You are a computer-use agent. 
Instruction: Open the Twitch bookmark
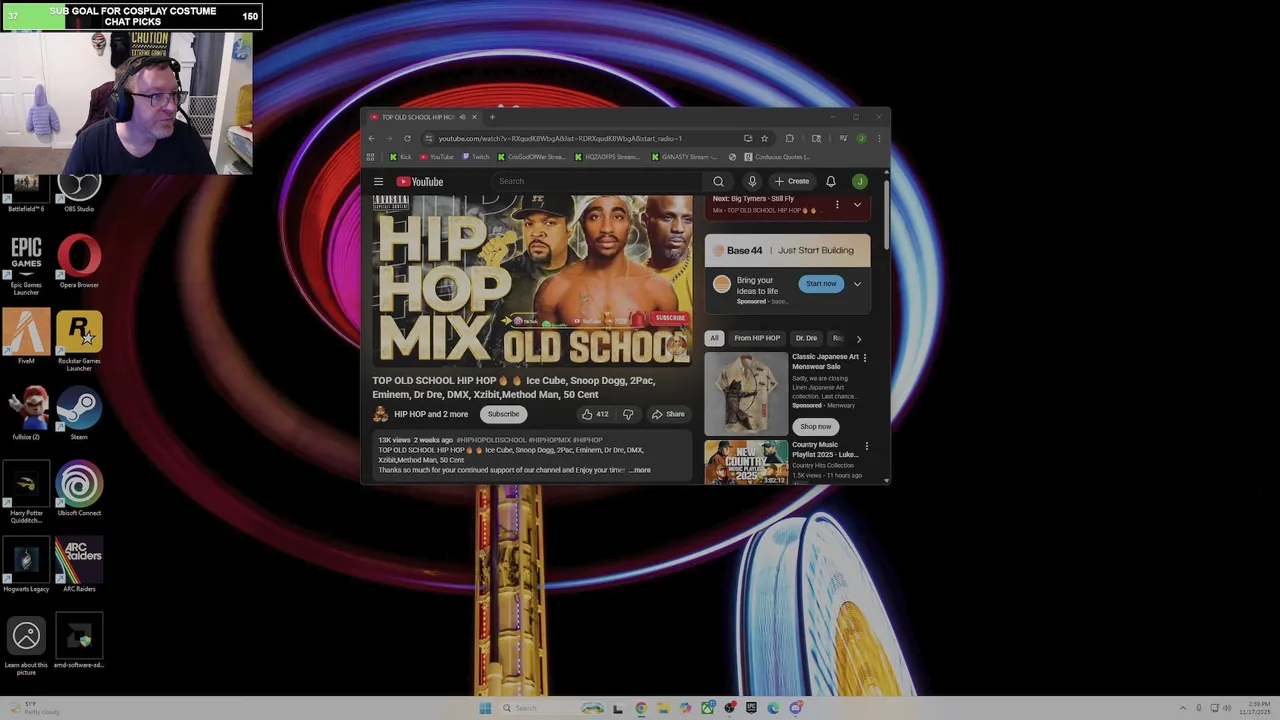coord(475,157)
